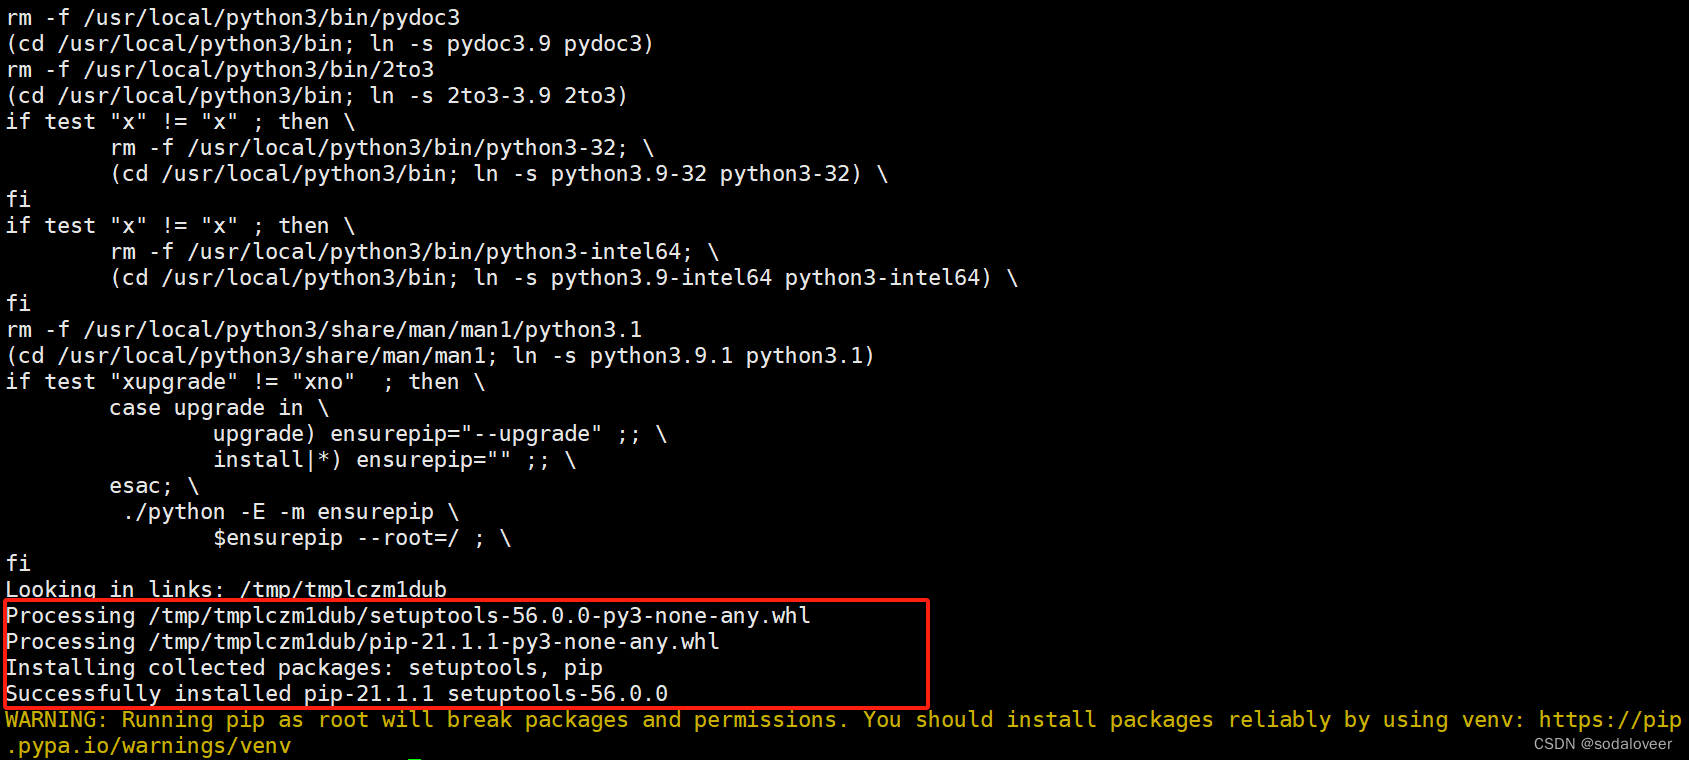
Task: Click the case upgrade in line
Action: tap(219, 408)
